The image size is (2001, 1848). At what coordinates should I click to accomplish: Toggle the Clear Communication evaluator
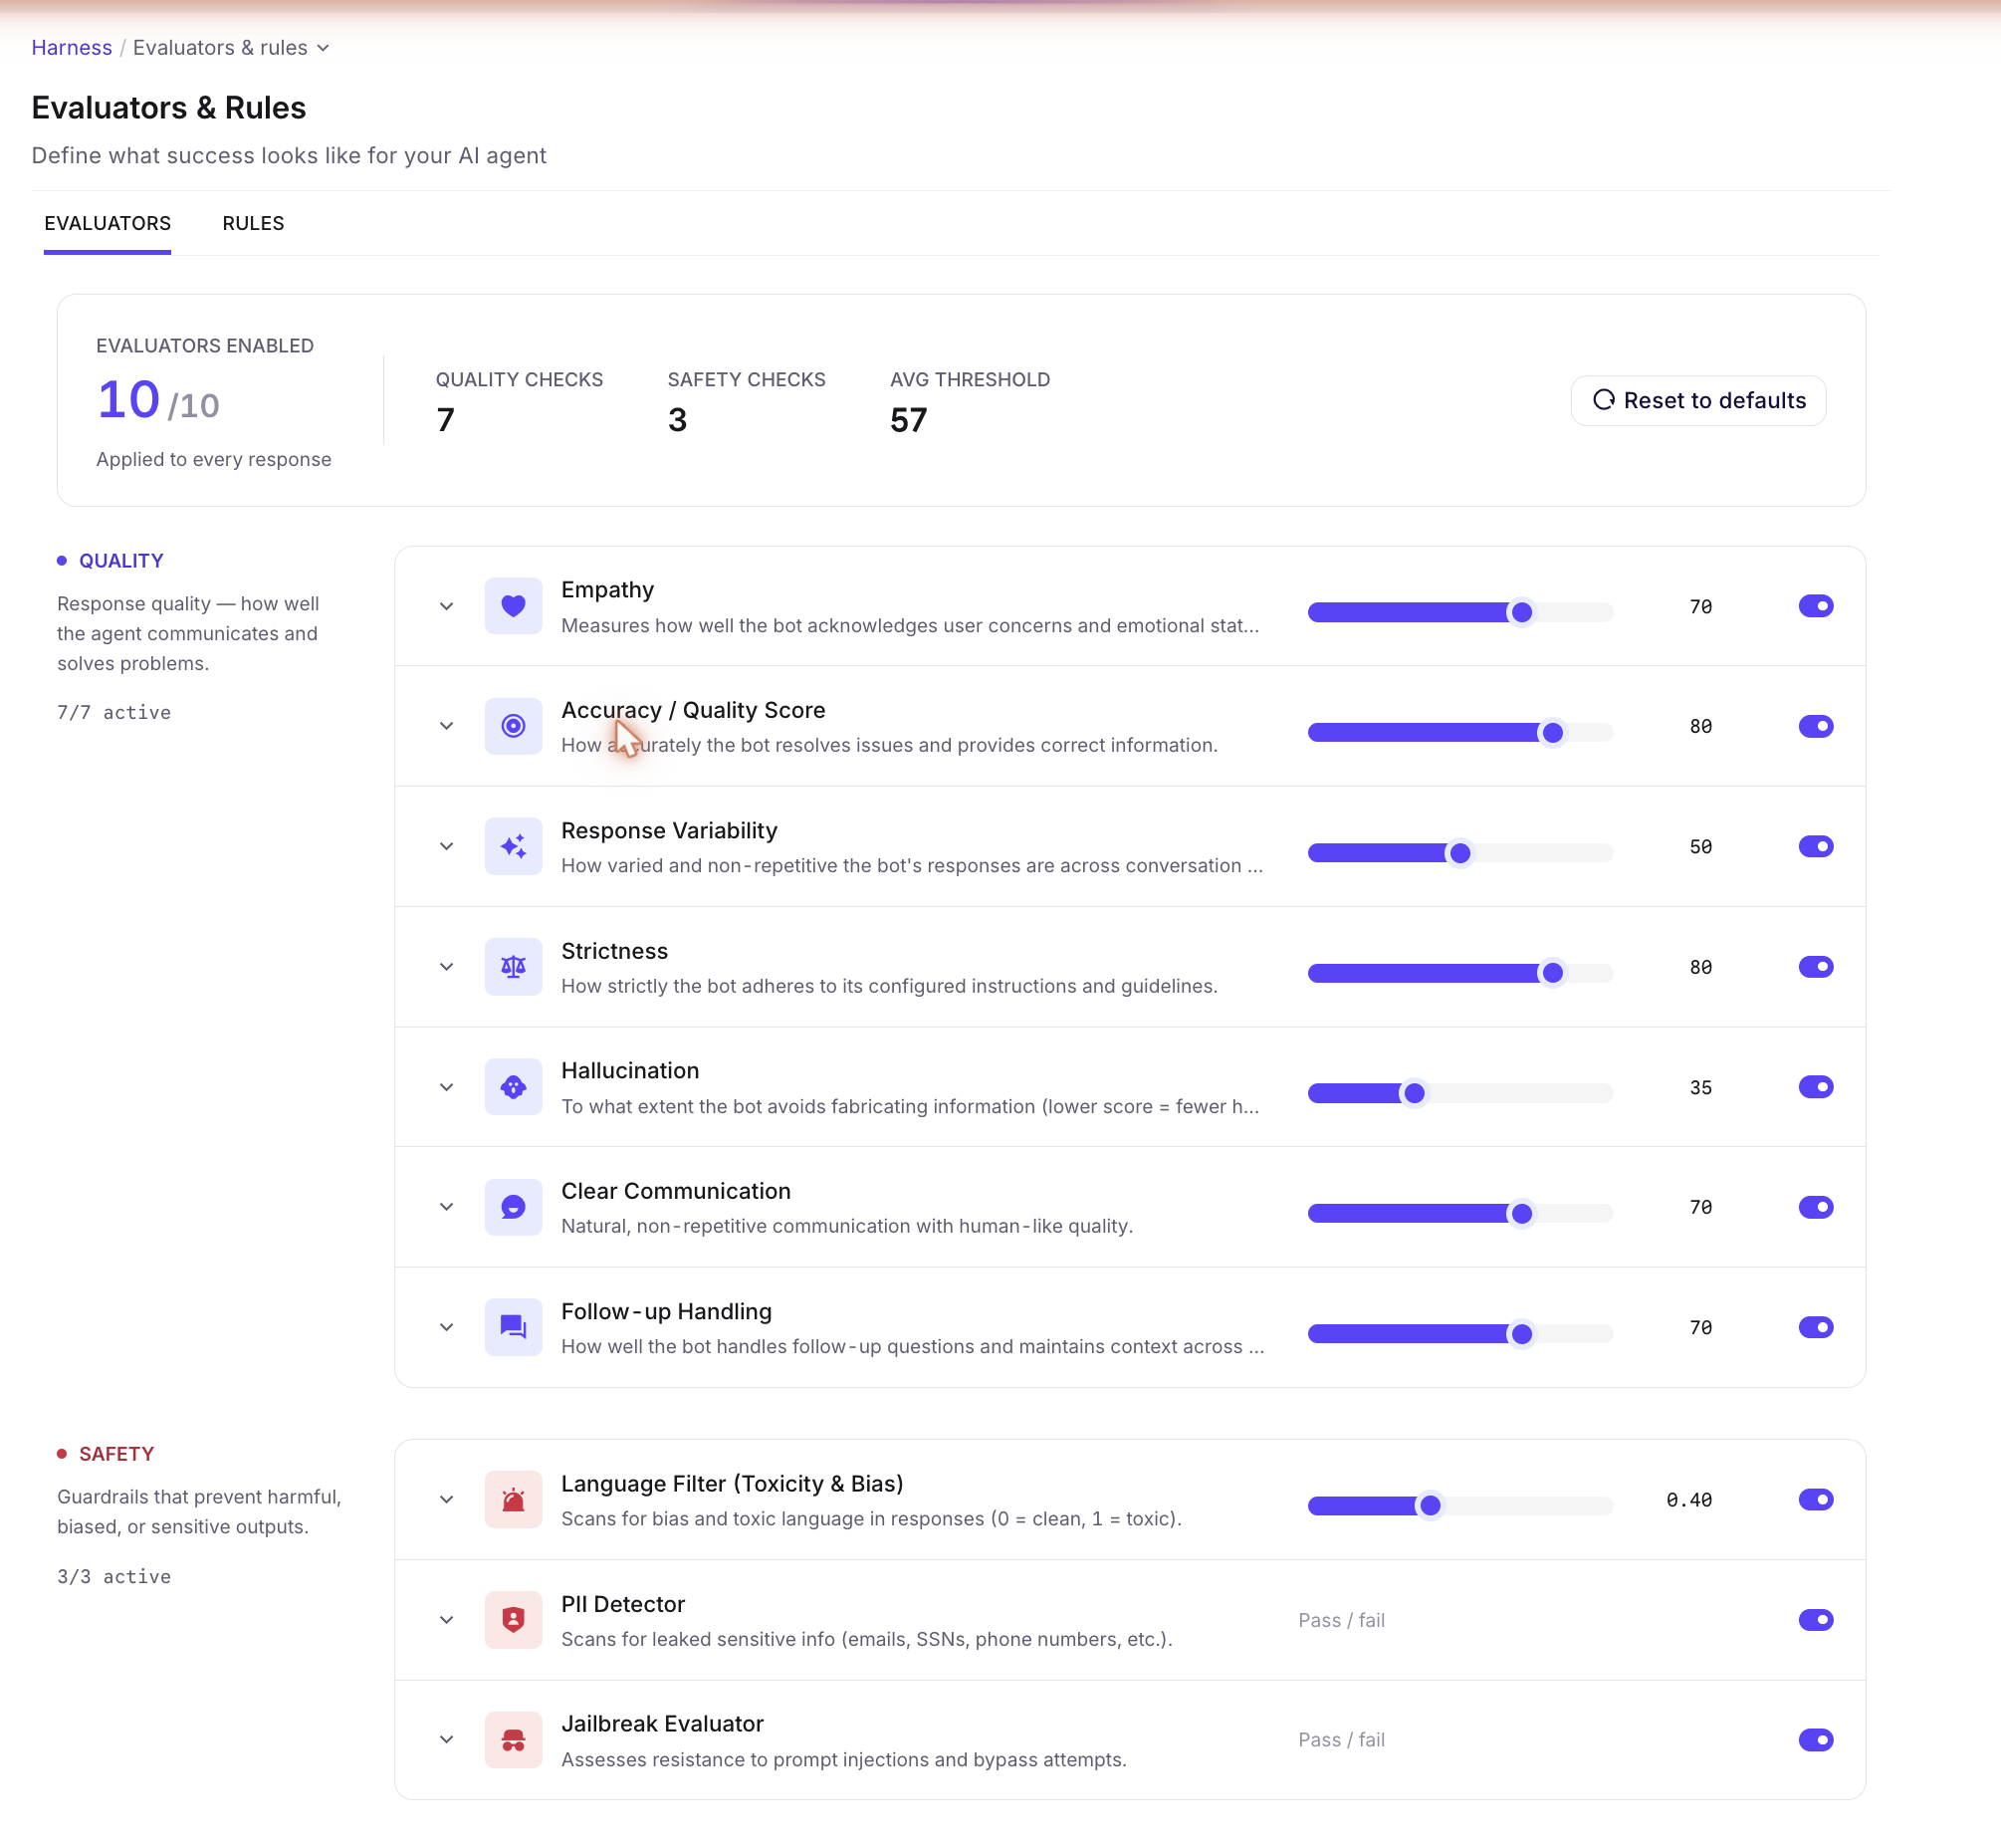[1816, 1207]
